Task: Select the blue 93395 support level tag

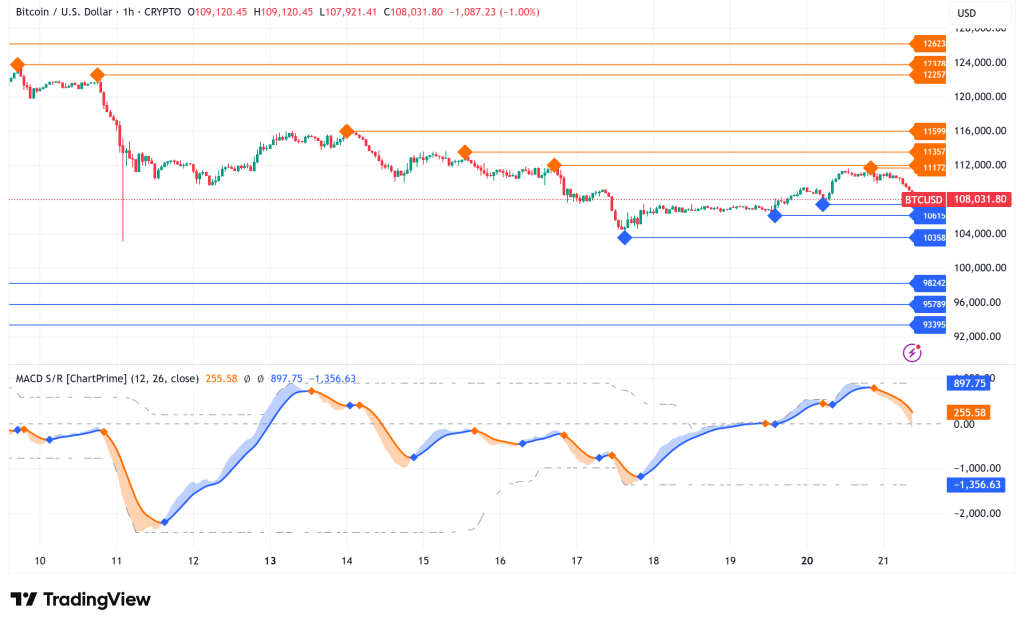Action: point(929,324)
